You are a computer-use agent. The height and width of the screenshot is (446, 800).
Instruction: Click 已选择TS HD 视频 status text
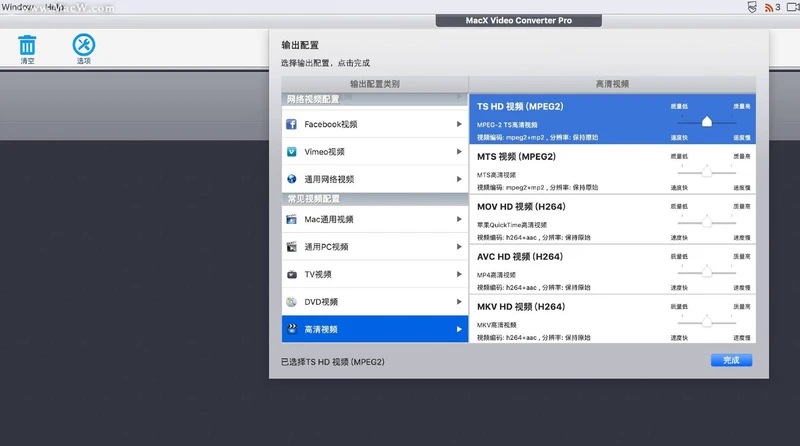(x=333, y=362)
